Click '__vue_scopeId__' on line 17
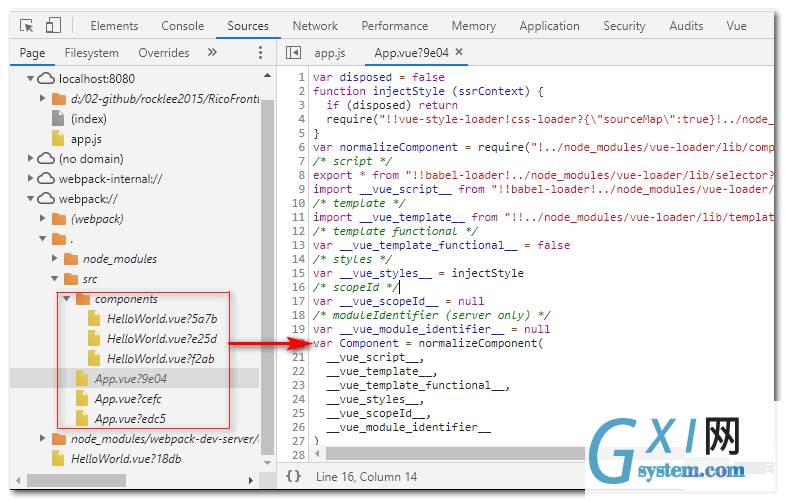This screenshot has width=785, height=501. click(x=389, y=301)
